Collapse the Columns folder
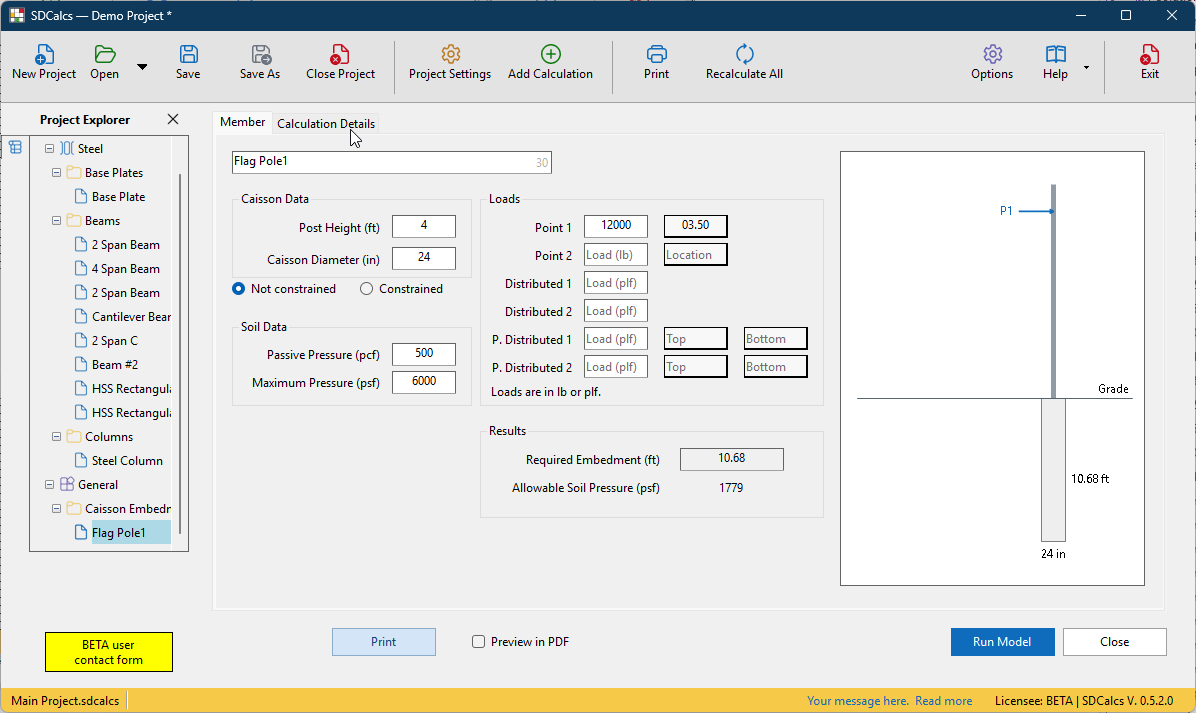This screenshot has width=1196, height=713. pos(56,437)
